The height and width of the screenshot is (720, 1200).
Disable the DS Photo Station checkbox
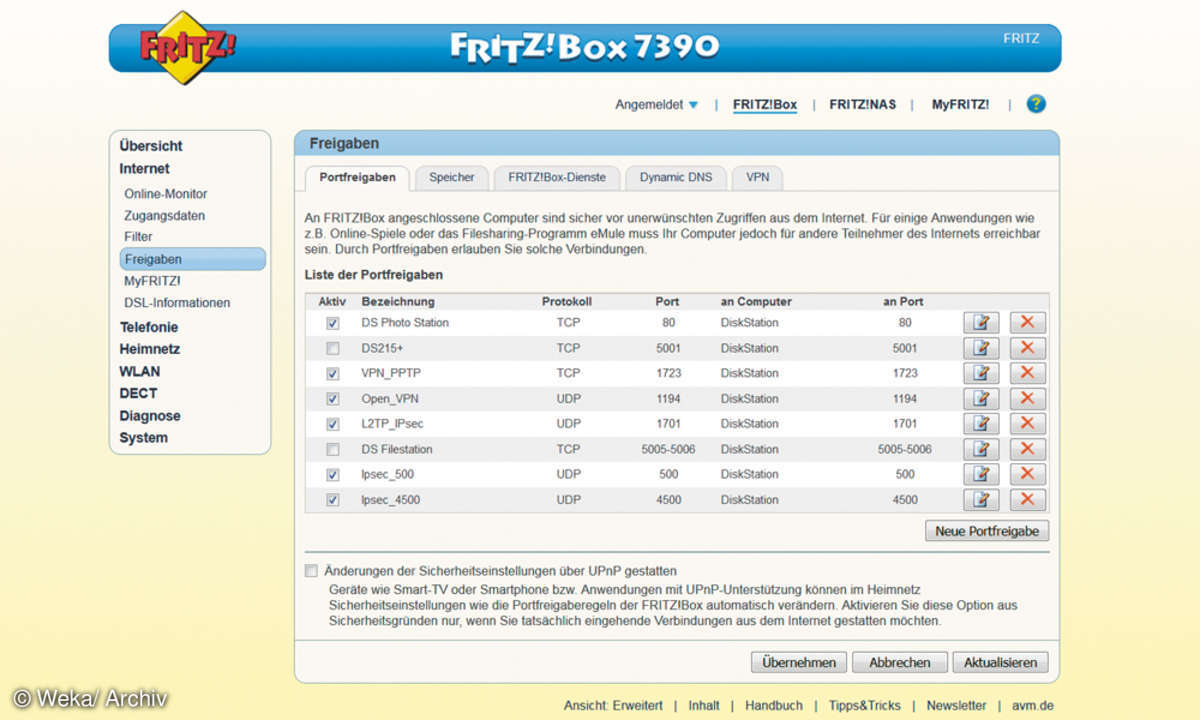[x=332, y=323]
